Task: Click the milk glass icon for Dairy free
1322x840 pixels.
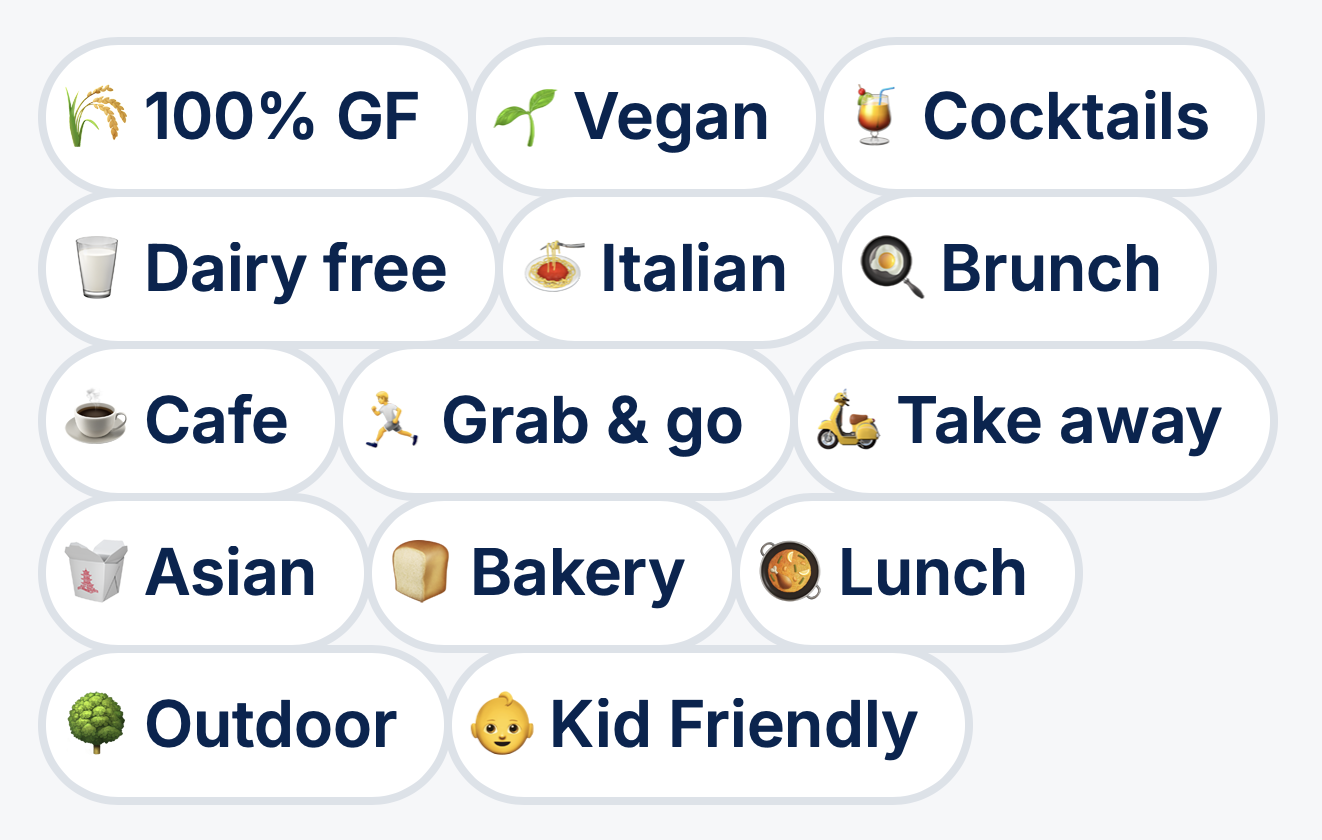Action: [x=96, y=268]
